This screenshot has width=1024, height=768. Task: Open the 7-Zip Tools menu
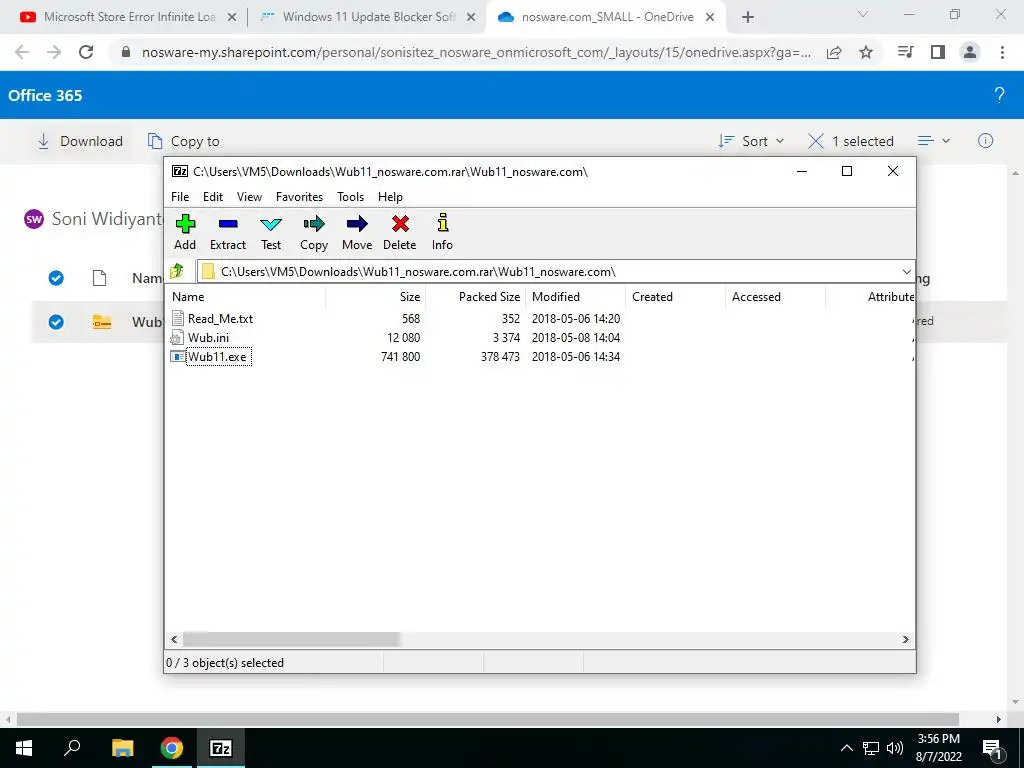[x=350, y=197]
